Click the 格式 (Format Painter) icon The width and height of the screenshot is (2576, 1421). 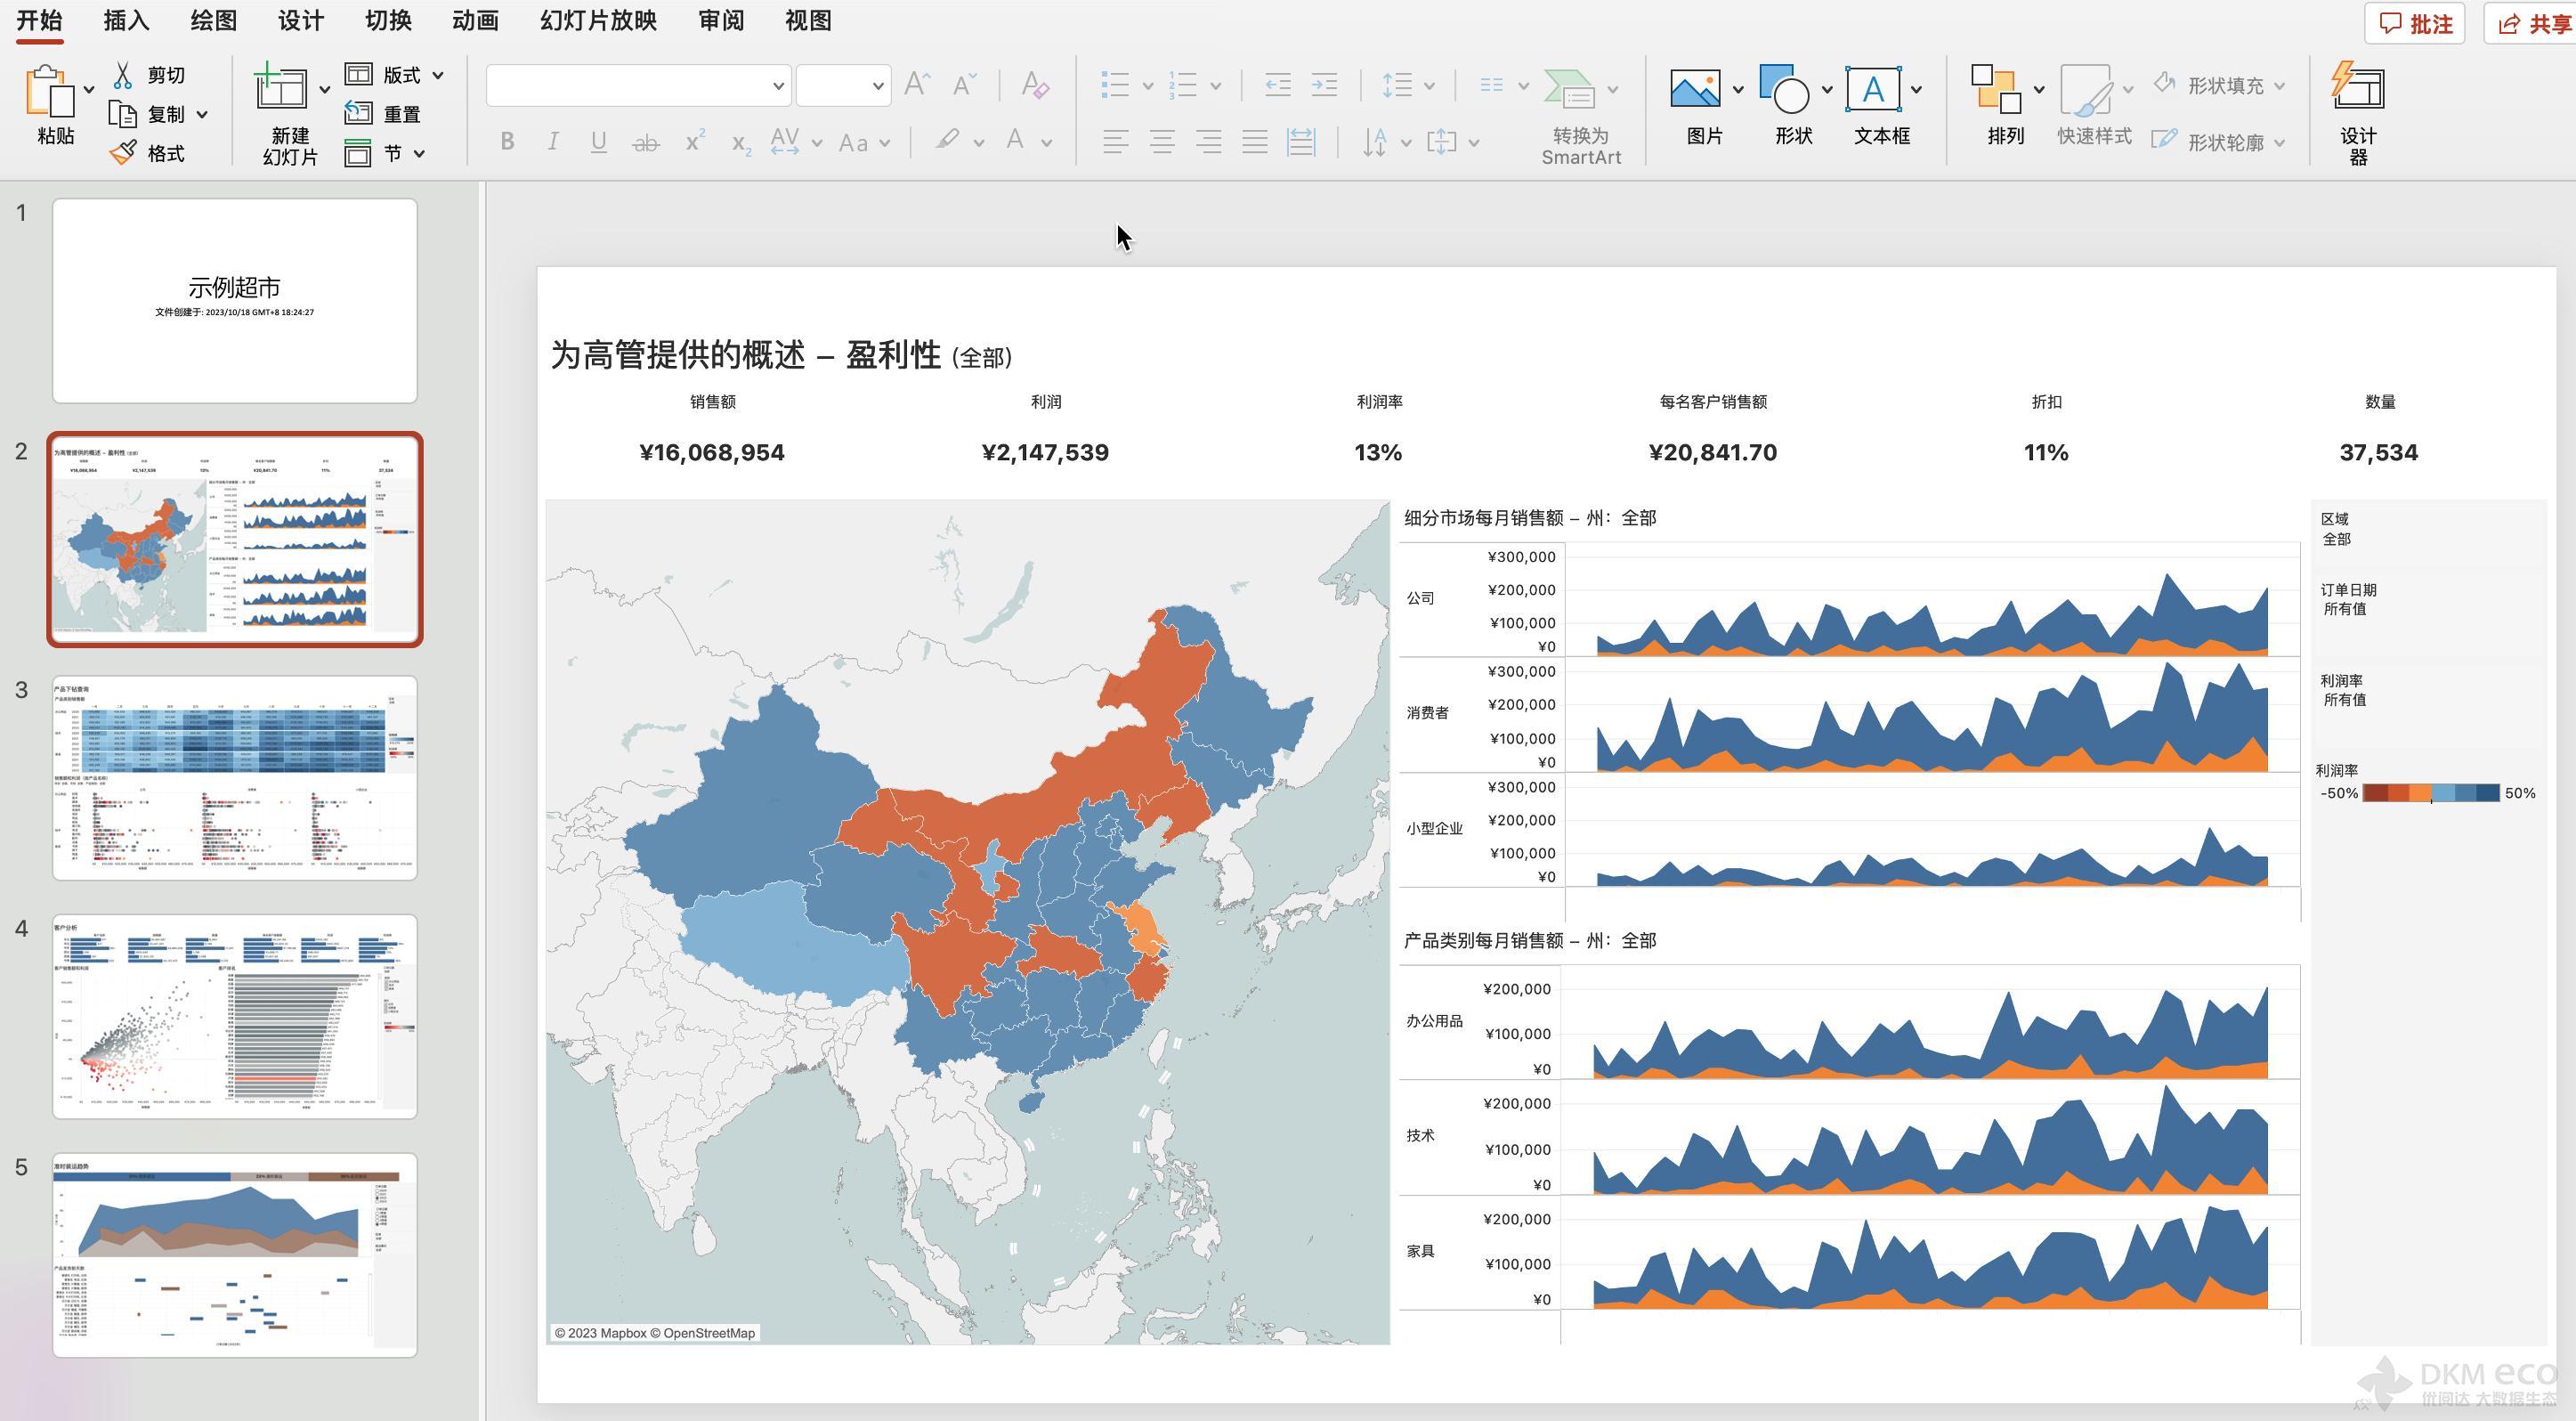(150, 152)
